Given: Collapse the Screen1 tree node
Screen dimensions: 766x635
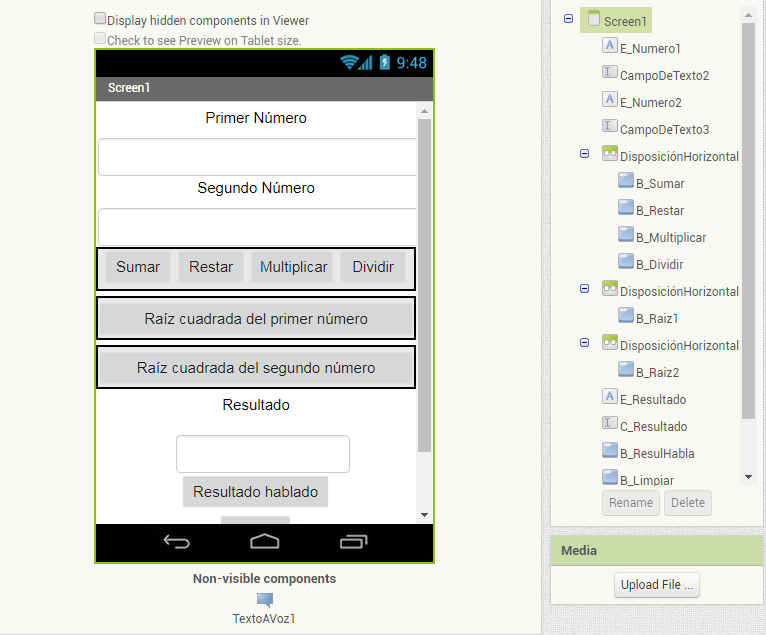Looking at the screenshot, I should click(568, 19).
